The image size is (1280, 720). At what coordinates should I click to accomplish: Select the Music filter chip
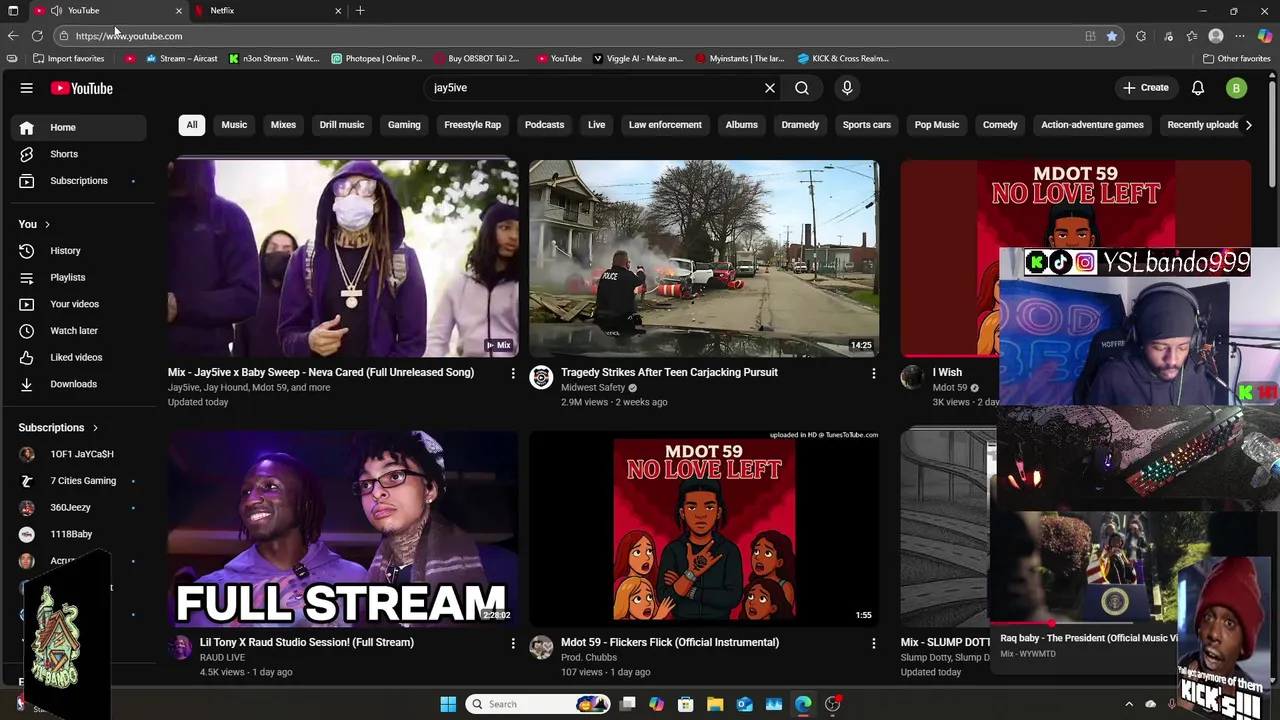click(x=234, y=125)
